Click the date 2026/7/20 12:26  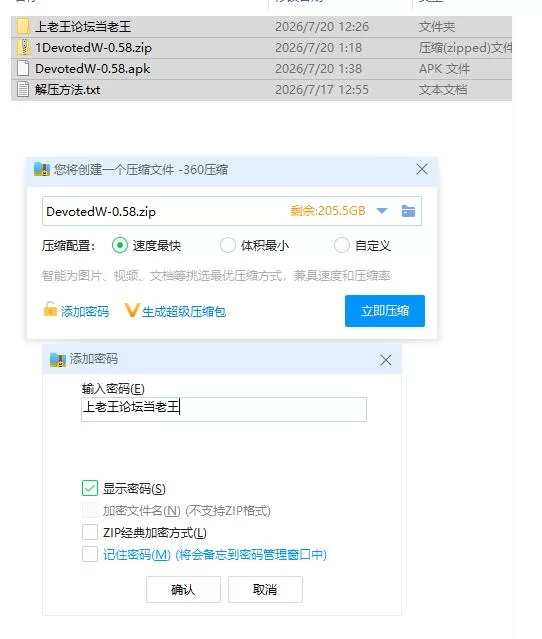(322, 27)
